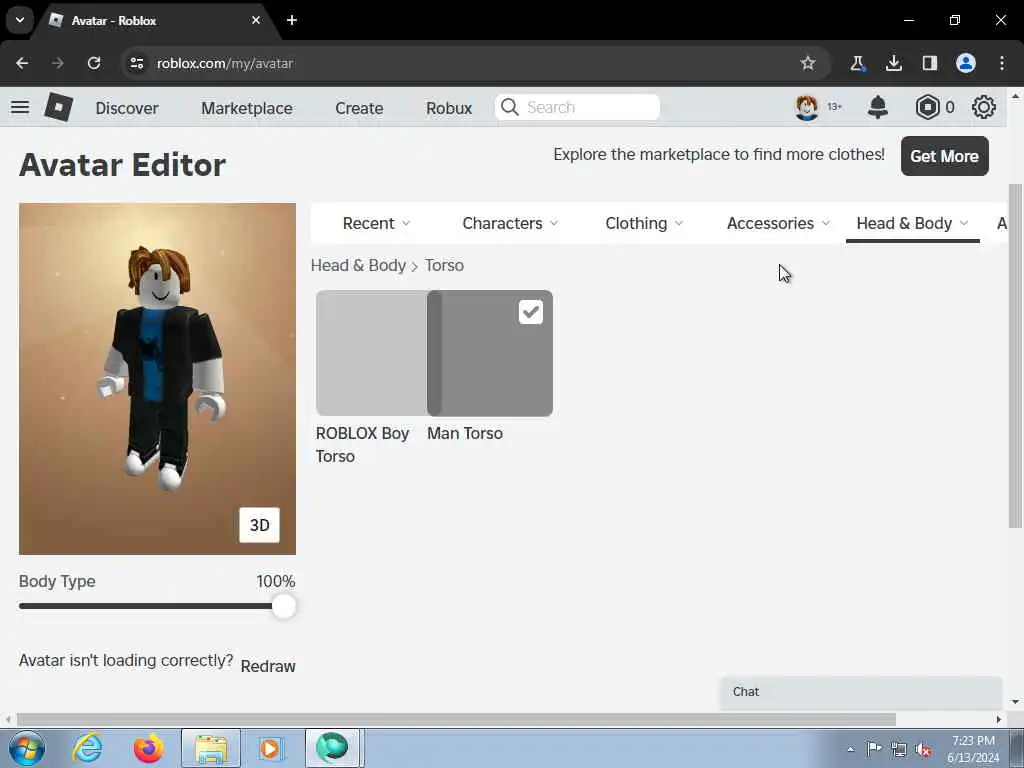Go back to the previous page
The height and width of the screenshot is (768, 1024).
pos(22,63)
